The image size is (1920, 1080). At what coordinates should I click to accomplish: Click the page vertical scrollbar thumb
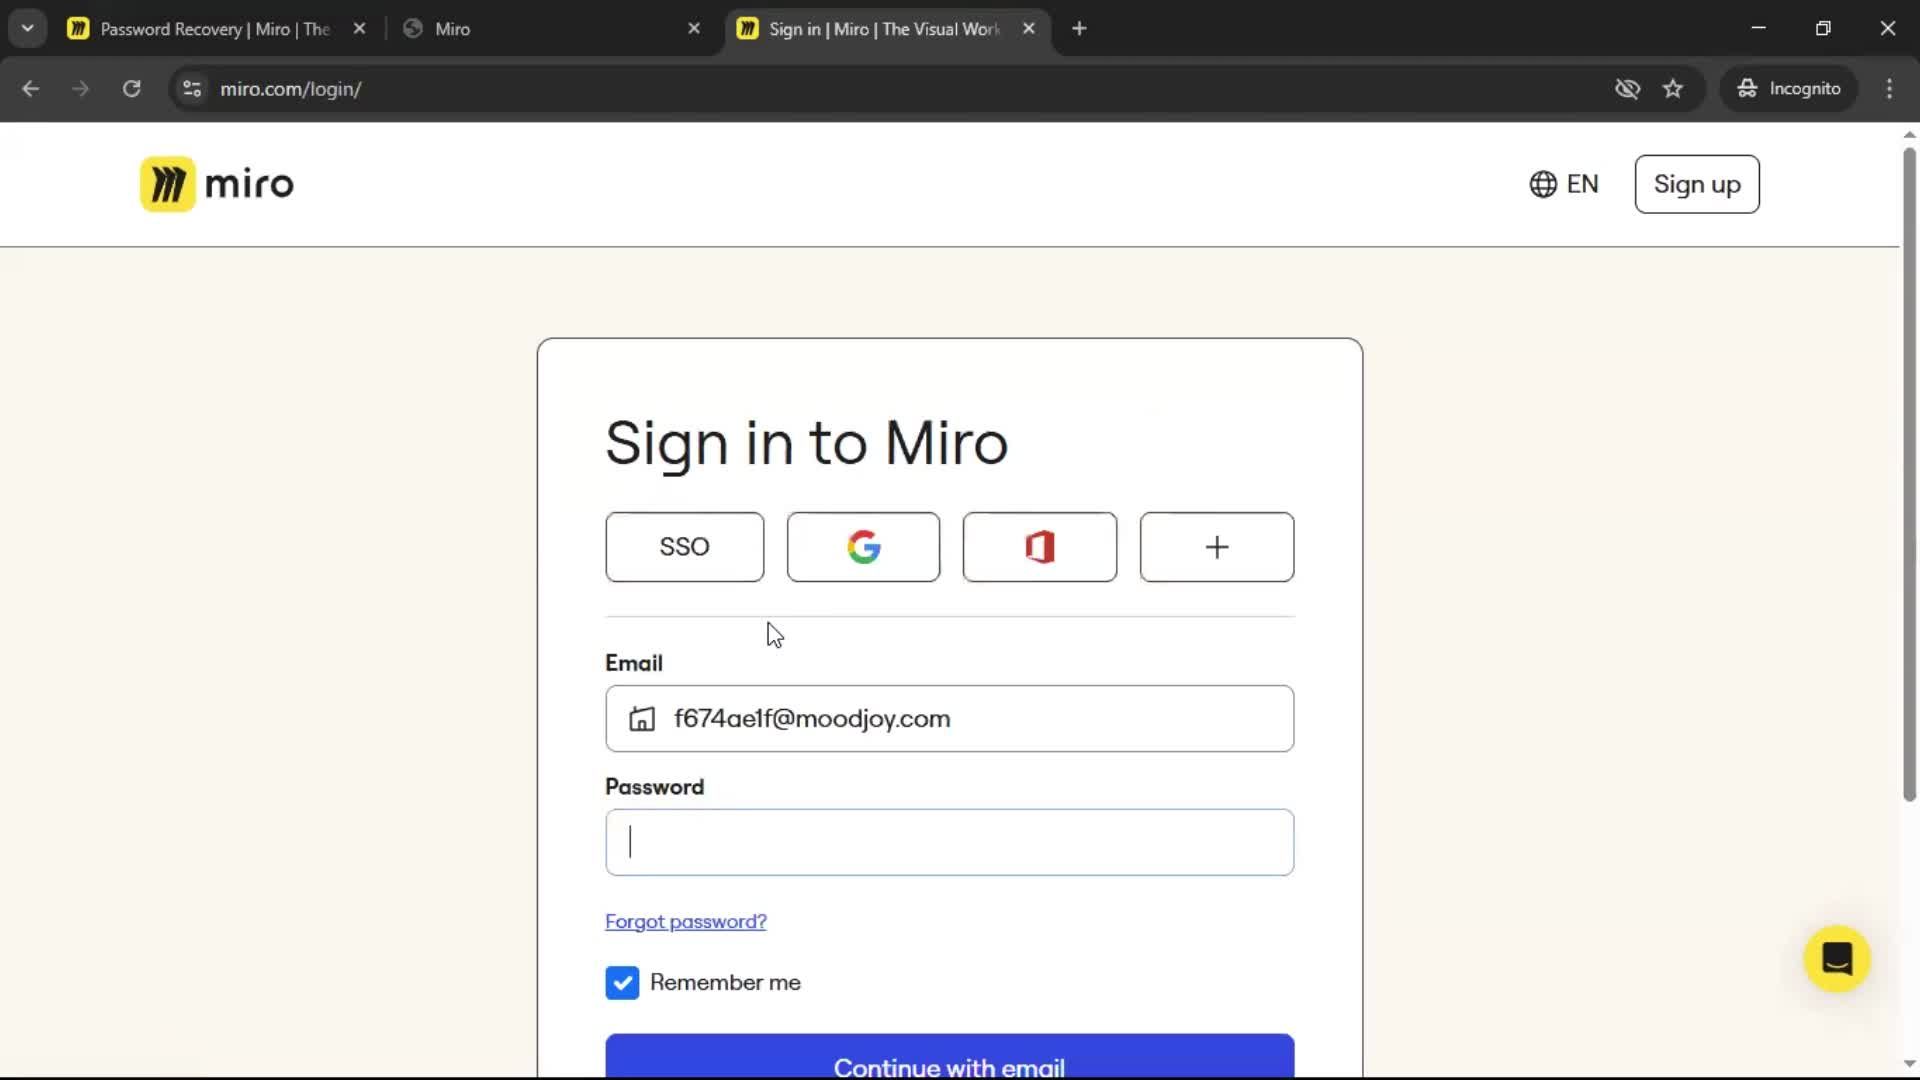pos(1909,475)
